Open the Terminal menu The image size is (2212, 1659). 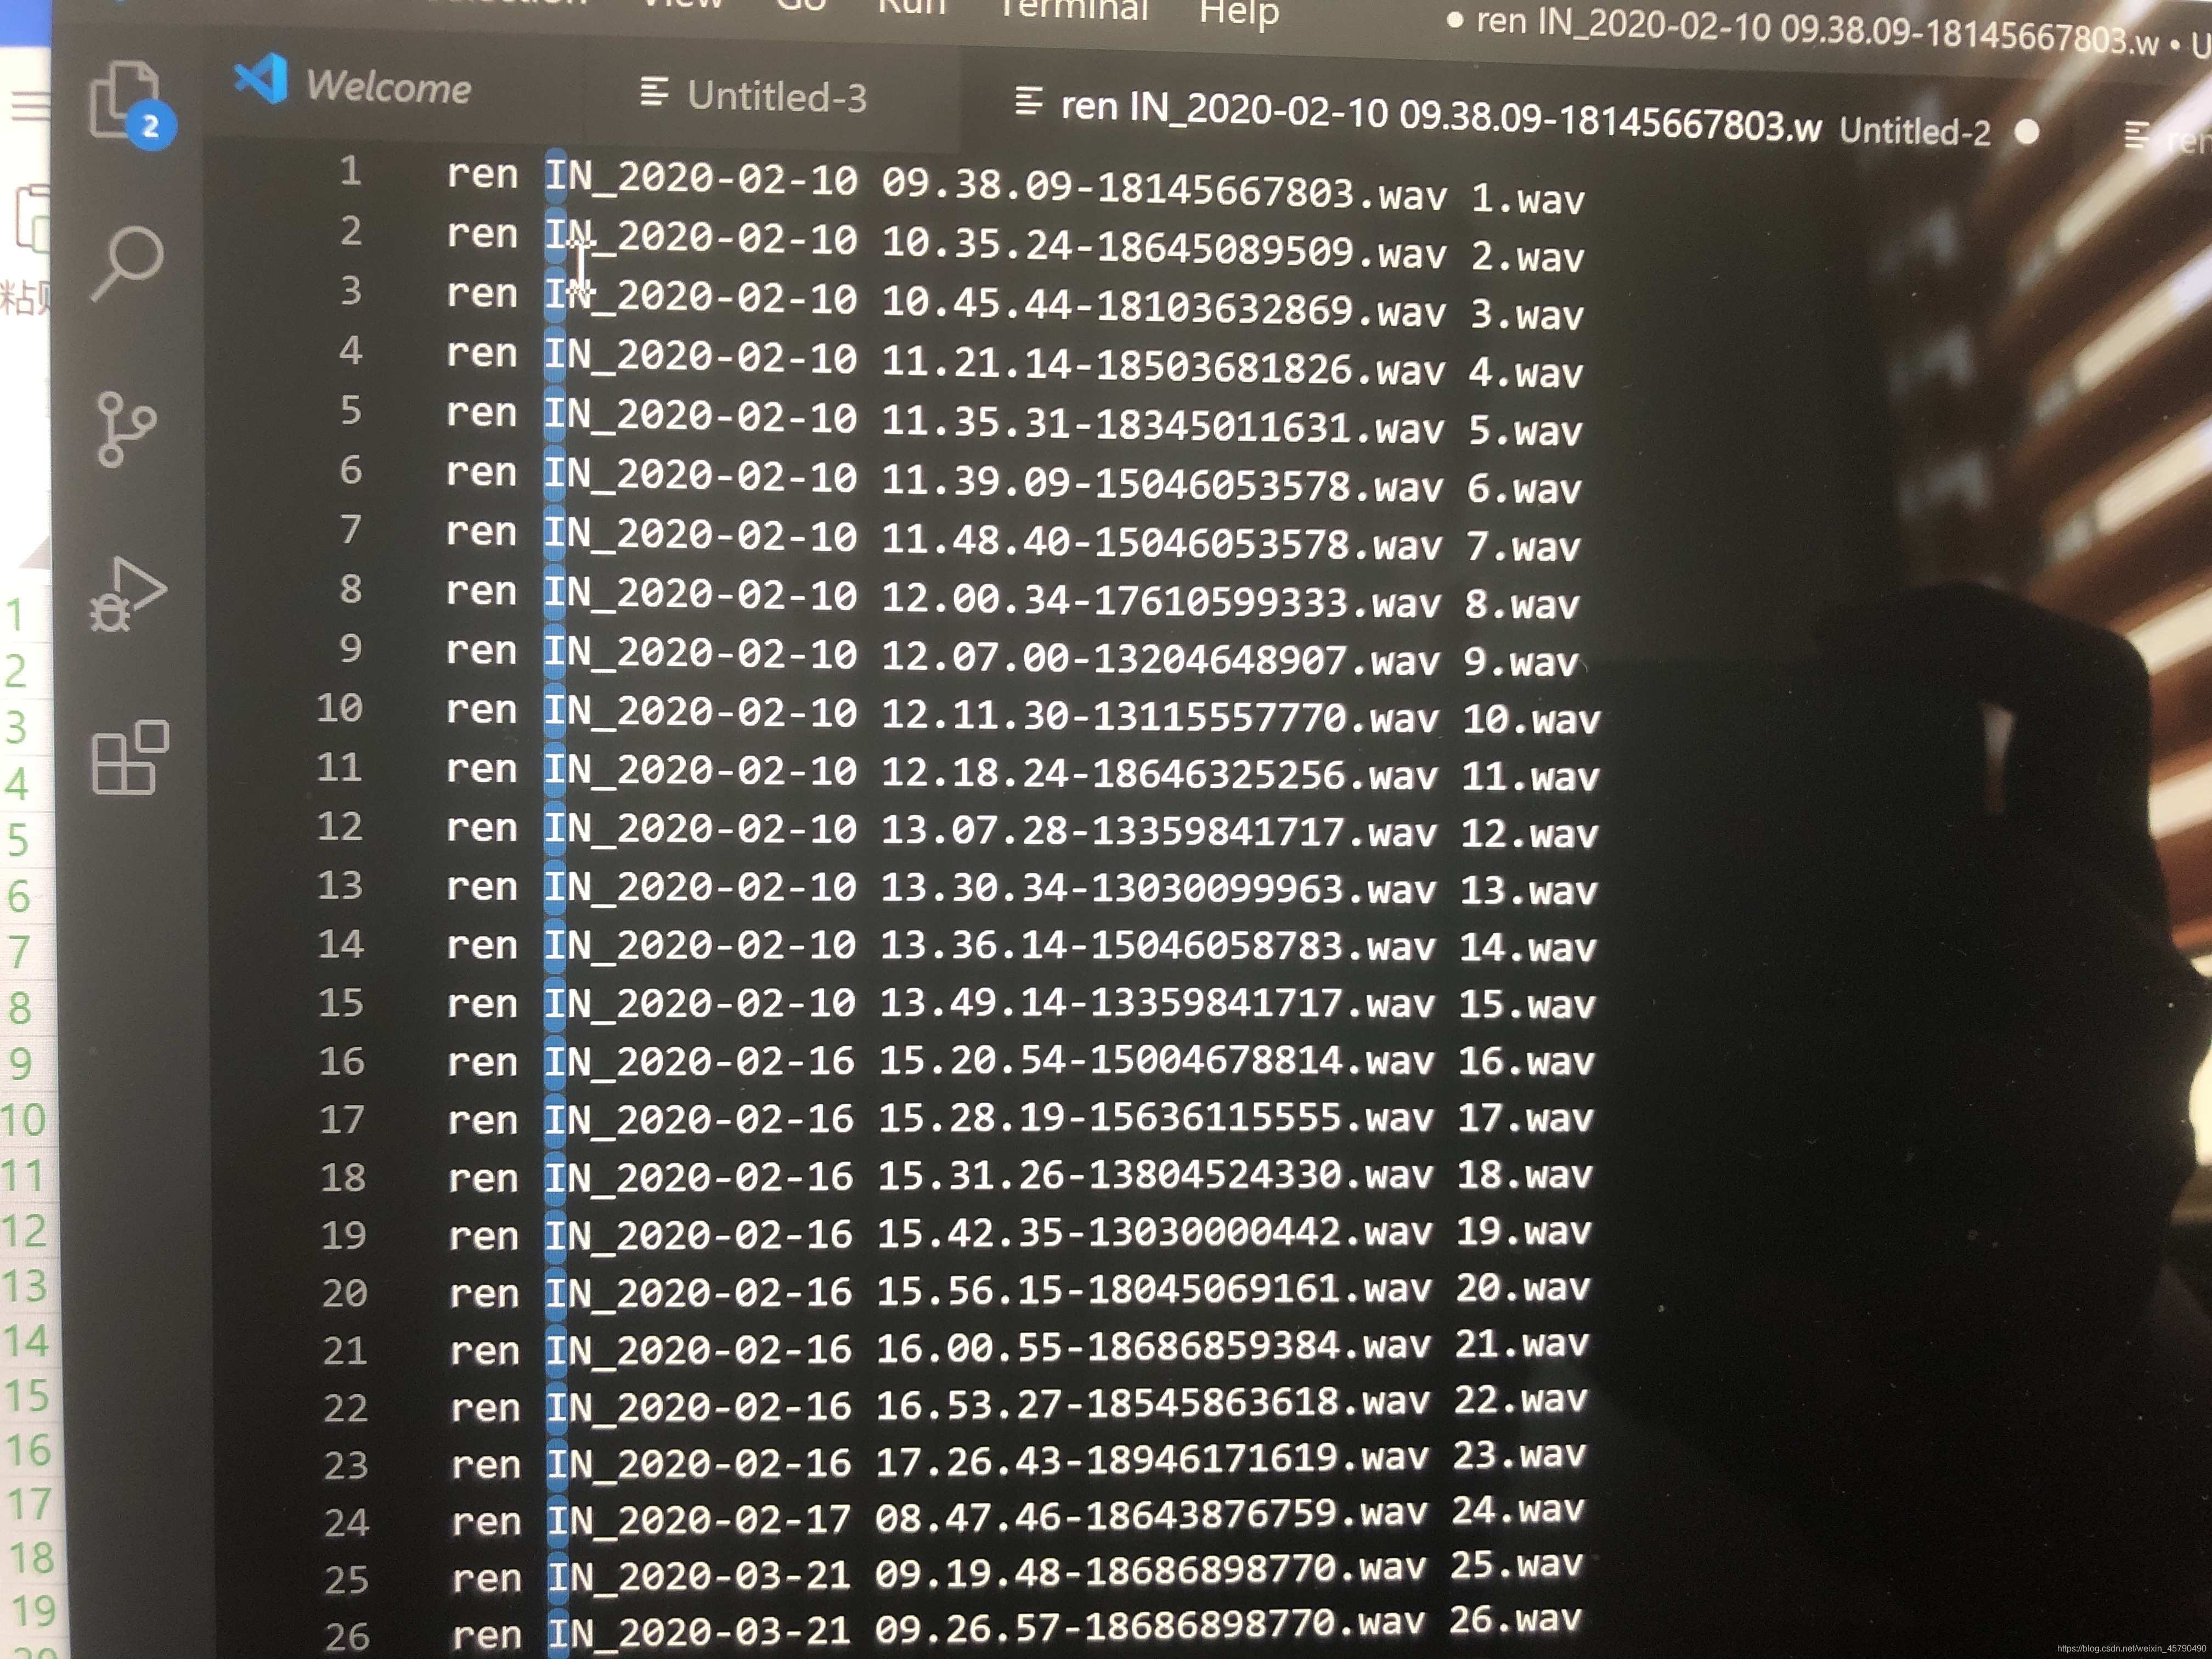tap(1074, 10)
